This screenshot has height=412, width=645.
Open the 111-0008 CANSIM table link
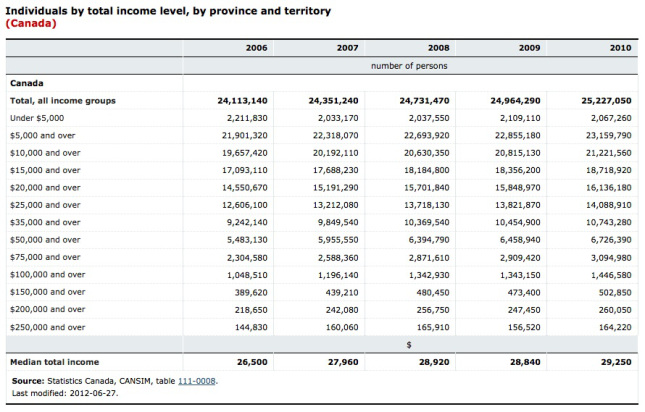click(x=196, y=381)
